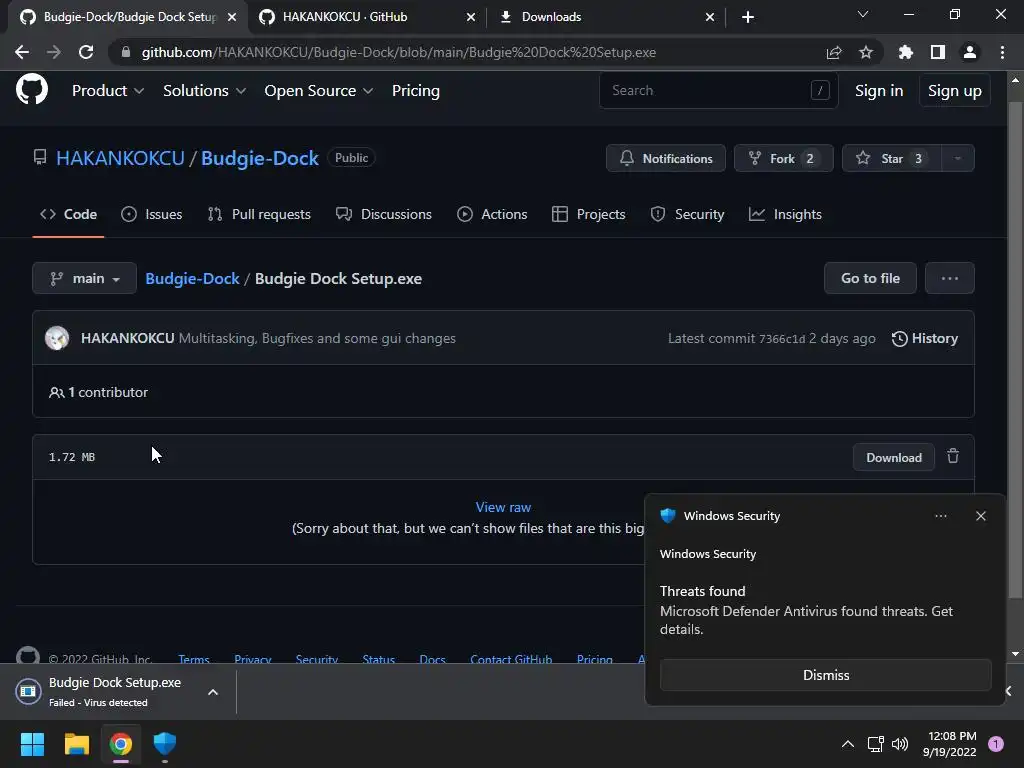Open the notification count badge

(995, 744)
